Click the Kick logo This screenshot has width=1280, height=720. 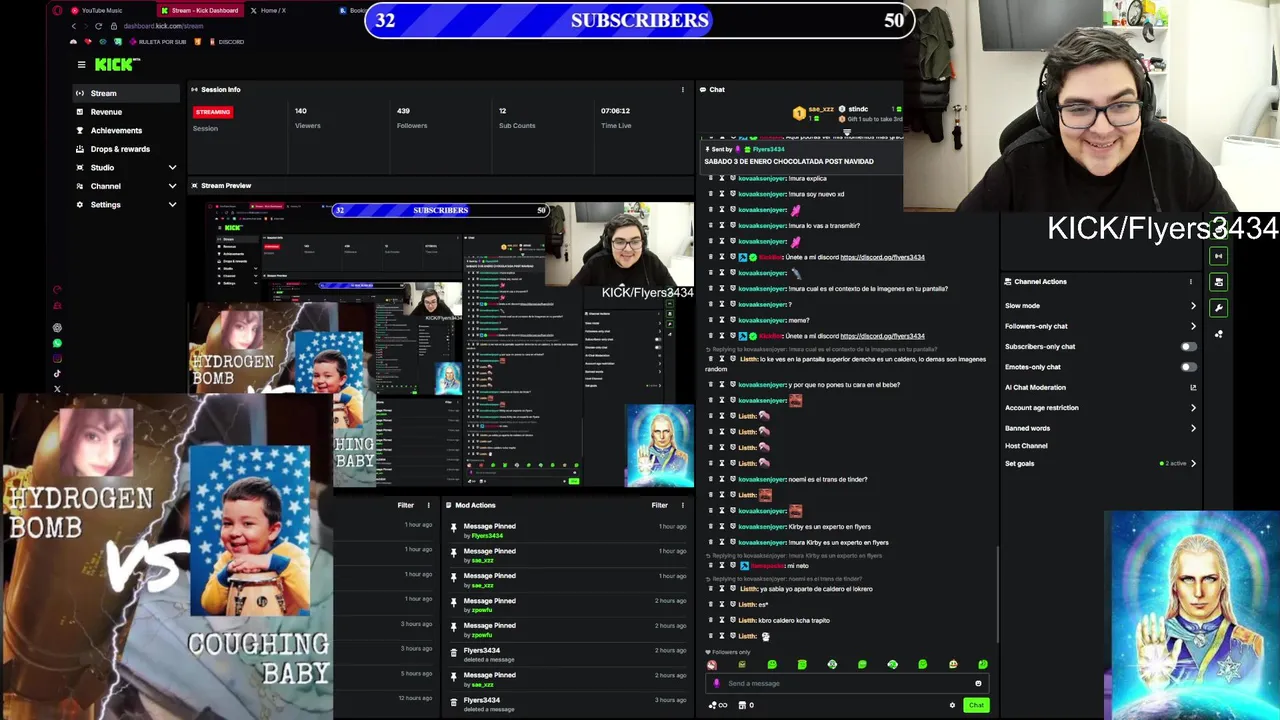[117, 64]
